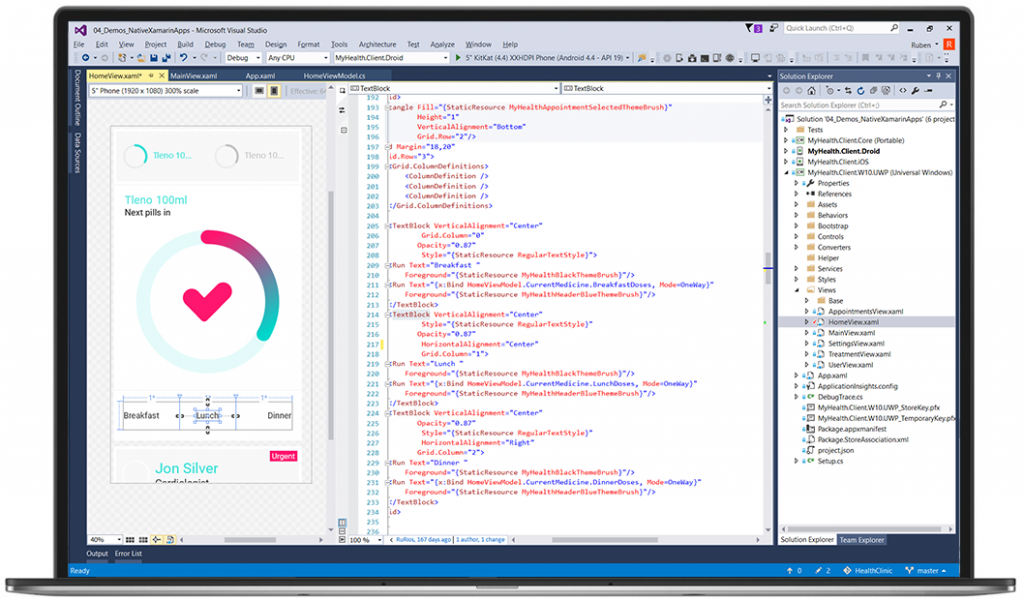Screen dimensions: 1024x601
Task: Open Properties via the wrench icon
Action: [x=915, y=90]
